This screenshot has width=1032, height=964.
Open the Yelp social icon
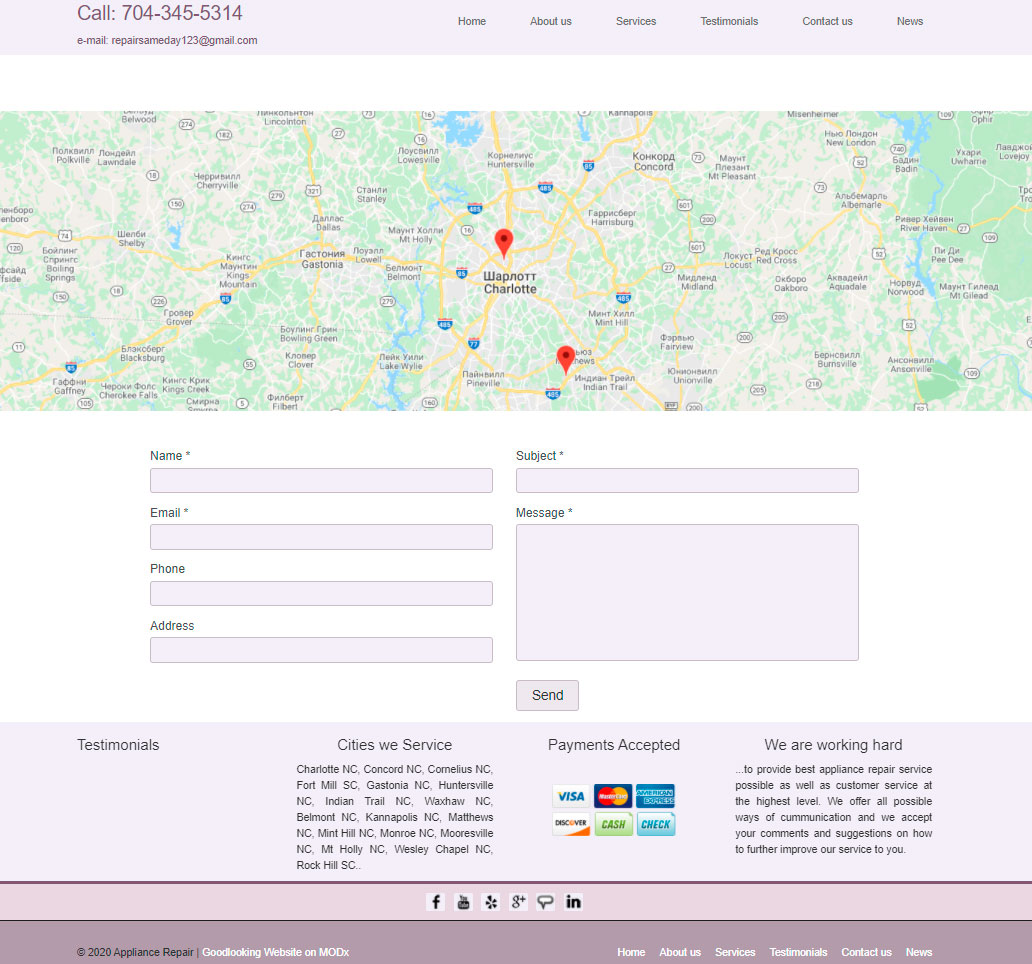491,901
